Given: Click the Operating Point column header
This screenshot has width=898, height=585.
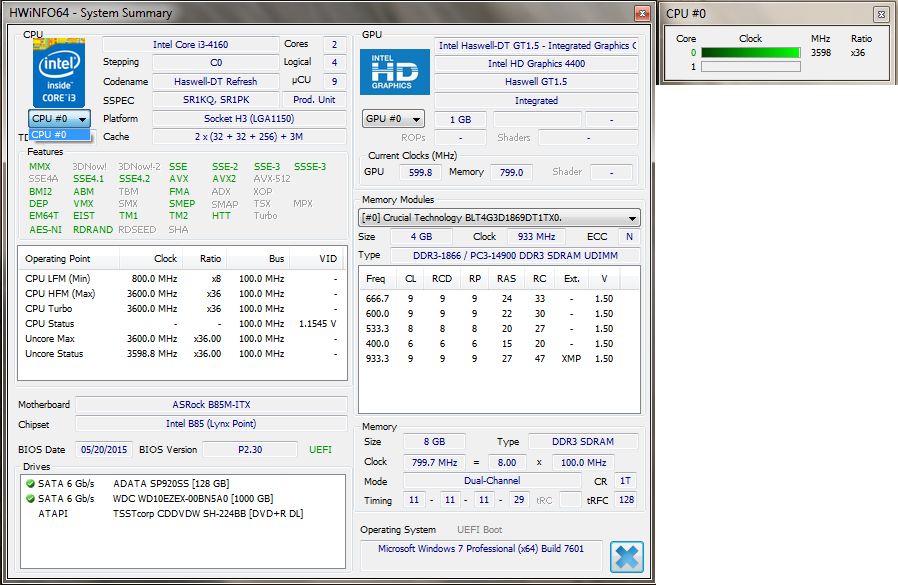Looking at the screenshot, I should point(69,258).
